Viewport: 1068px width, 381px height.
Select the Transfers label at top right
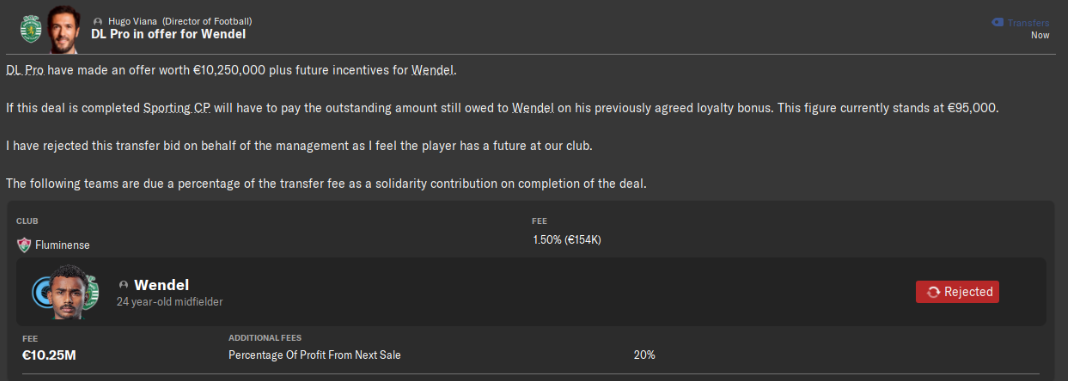click(1028, 23)
